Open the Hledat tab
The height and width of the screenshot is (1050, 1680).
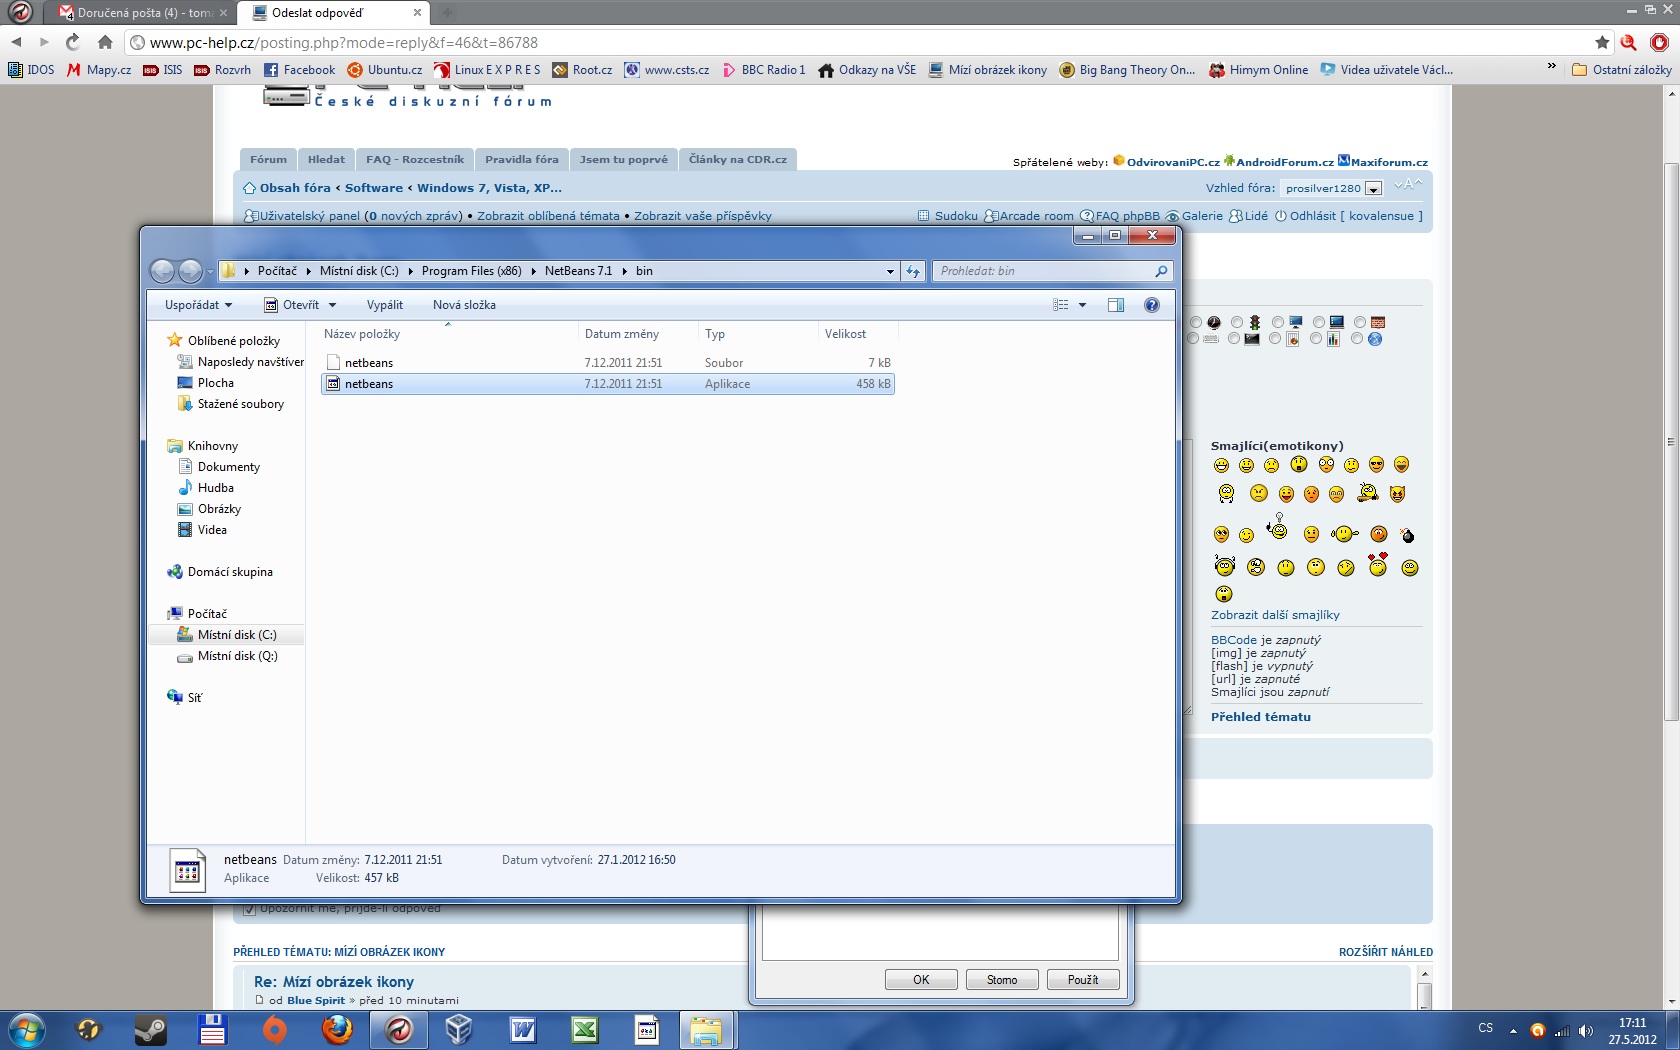(x=326, y=160)
